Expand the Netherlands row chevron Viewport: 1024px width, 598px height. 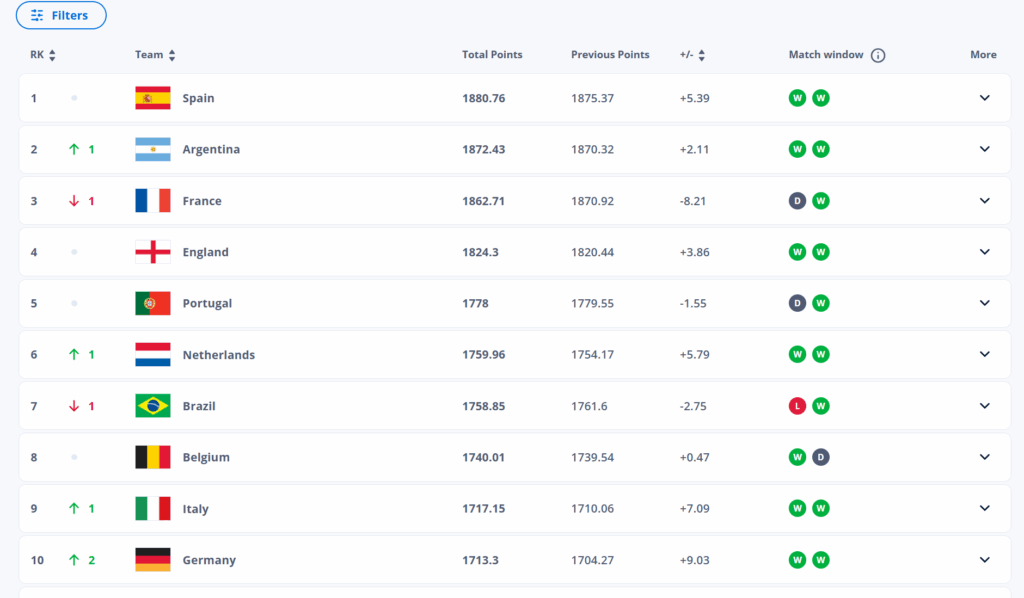[984, 354]
